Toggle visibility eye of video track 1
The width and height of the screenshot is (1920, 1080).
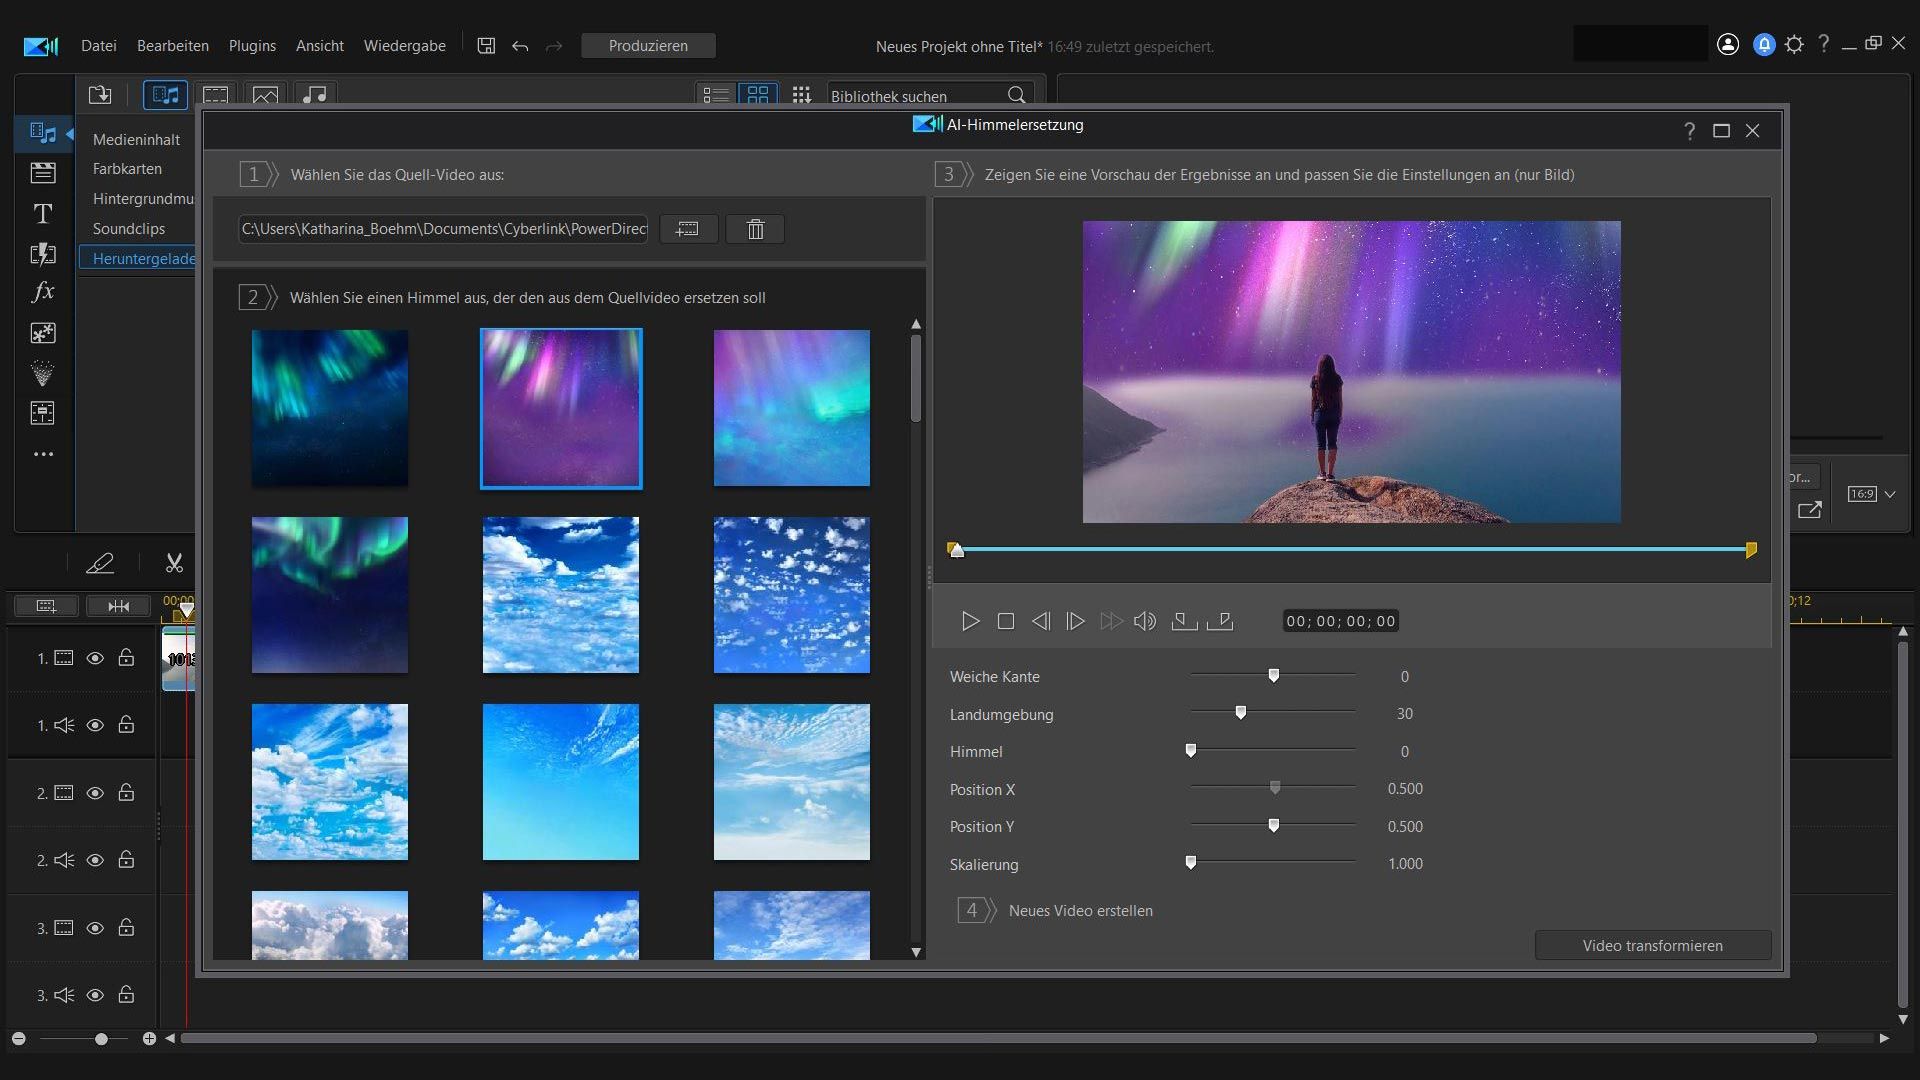pyautogui.click(x=95, y=658)
